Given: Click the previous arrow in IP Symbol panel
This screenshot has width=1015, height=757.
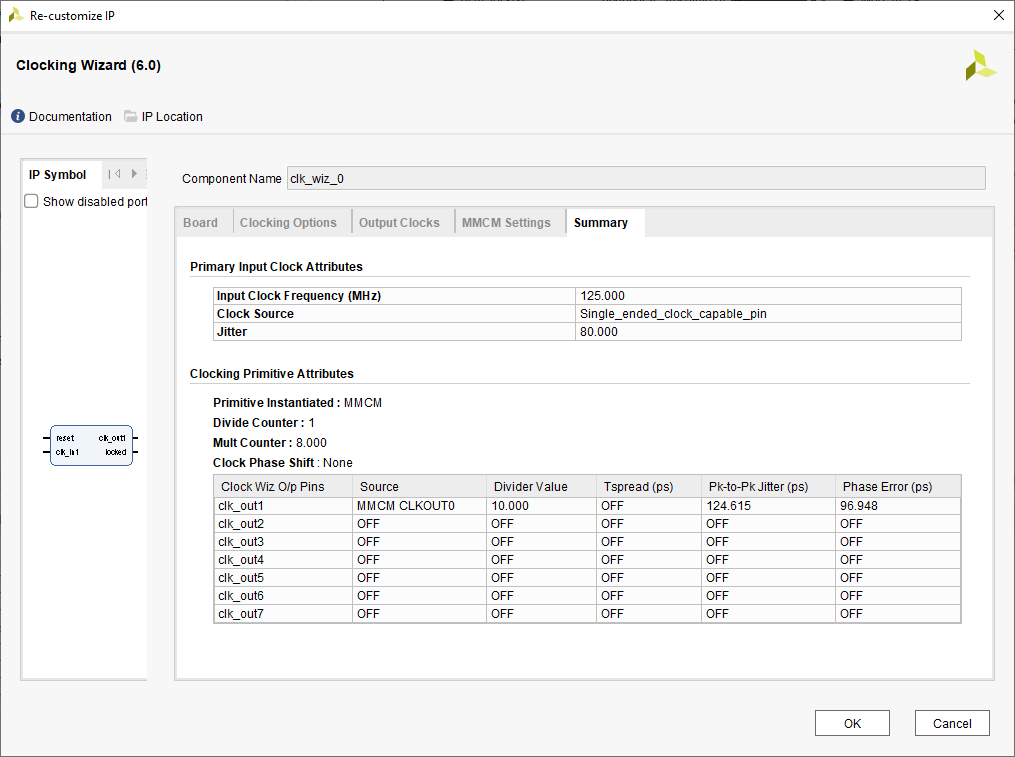Looking at the screenshot, I should [x=120, y=173].
